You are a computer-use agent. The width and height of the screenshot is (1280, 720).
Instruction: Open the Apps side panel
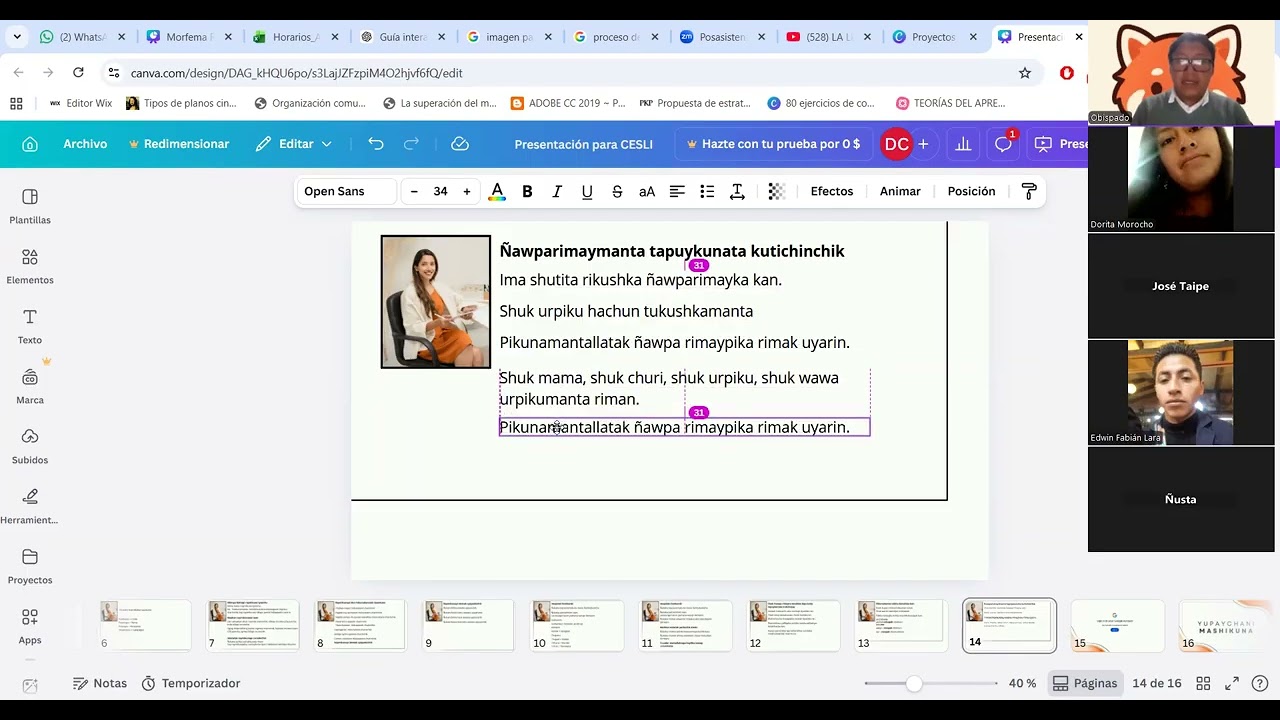point(30,626)
